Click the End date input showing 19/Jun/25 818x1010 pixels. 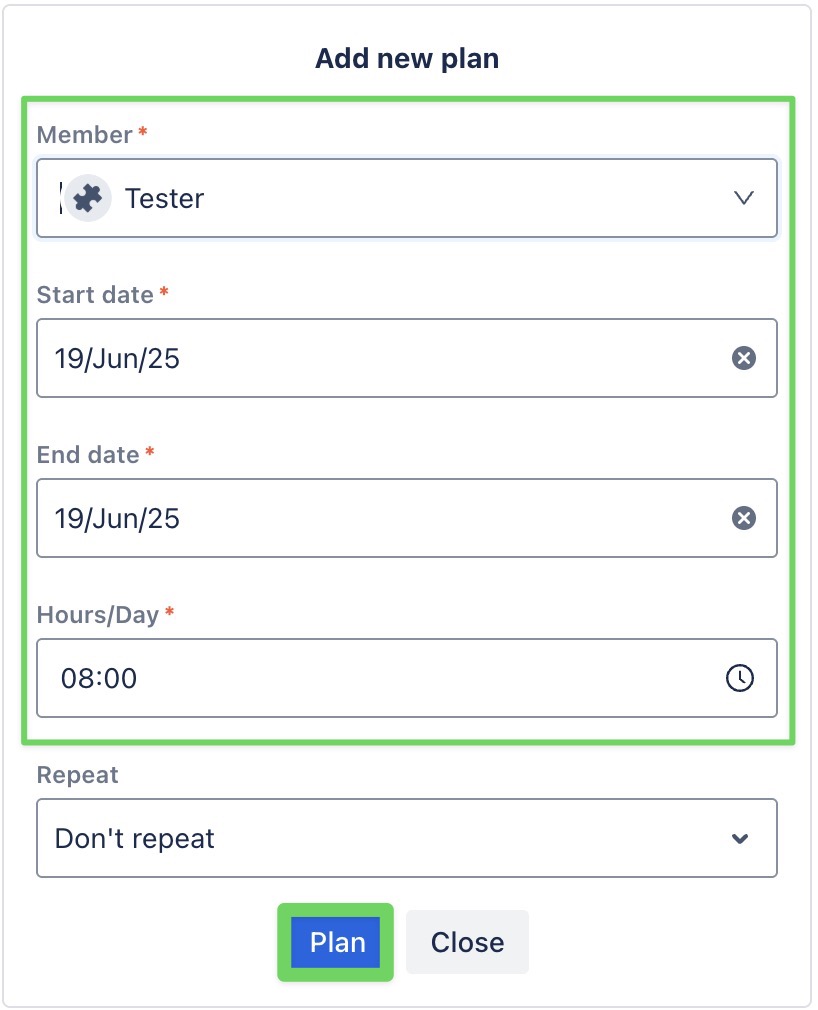pyautogui.click(x=300, y=518)
